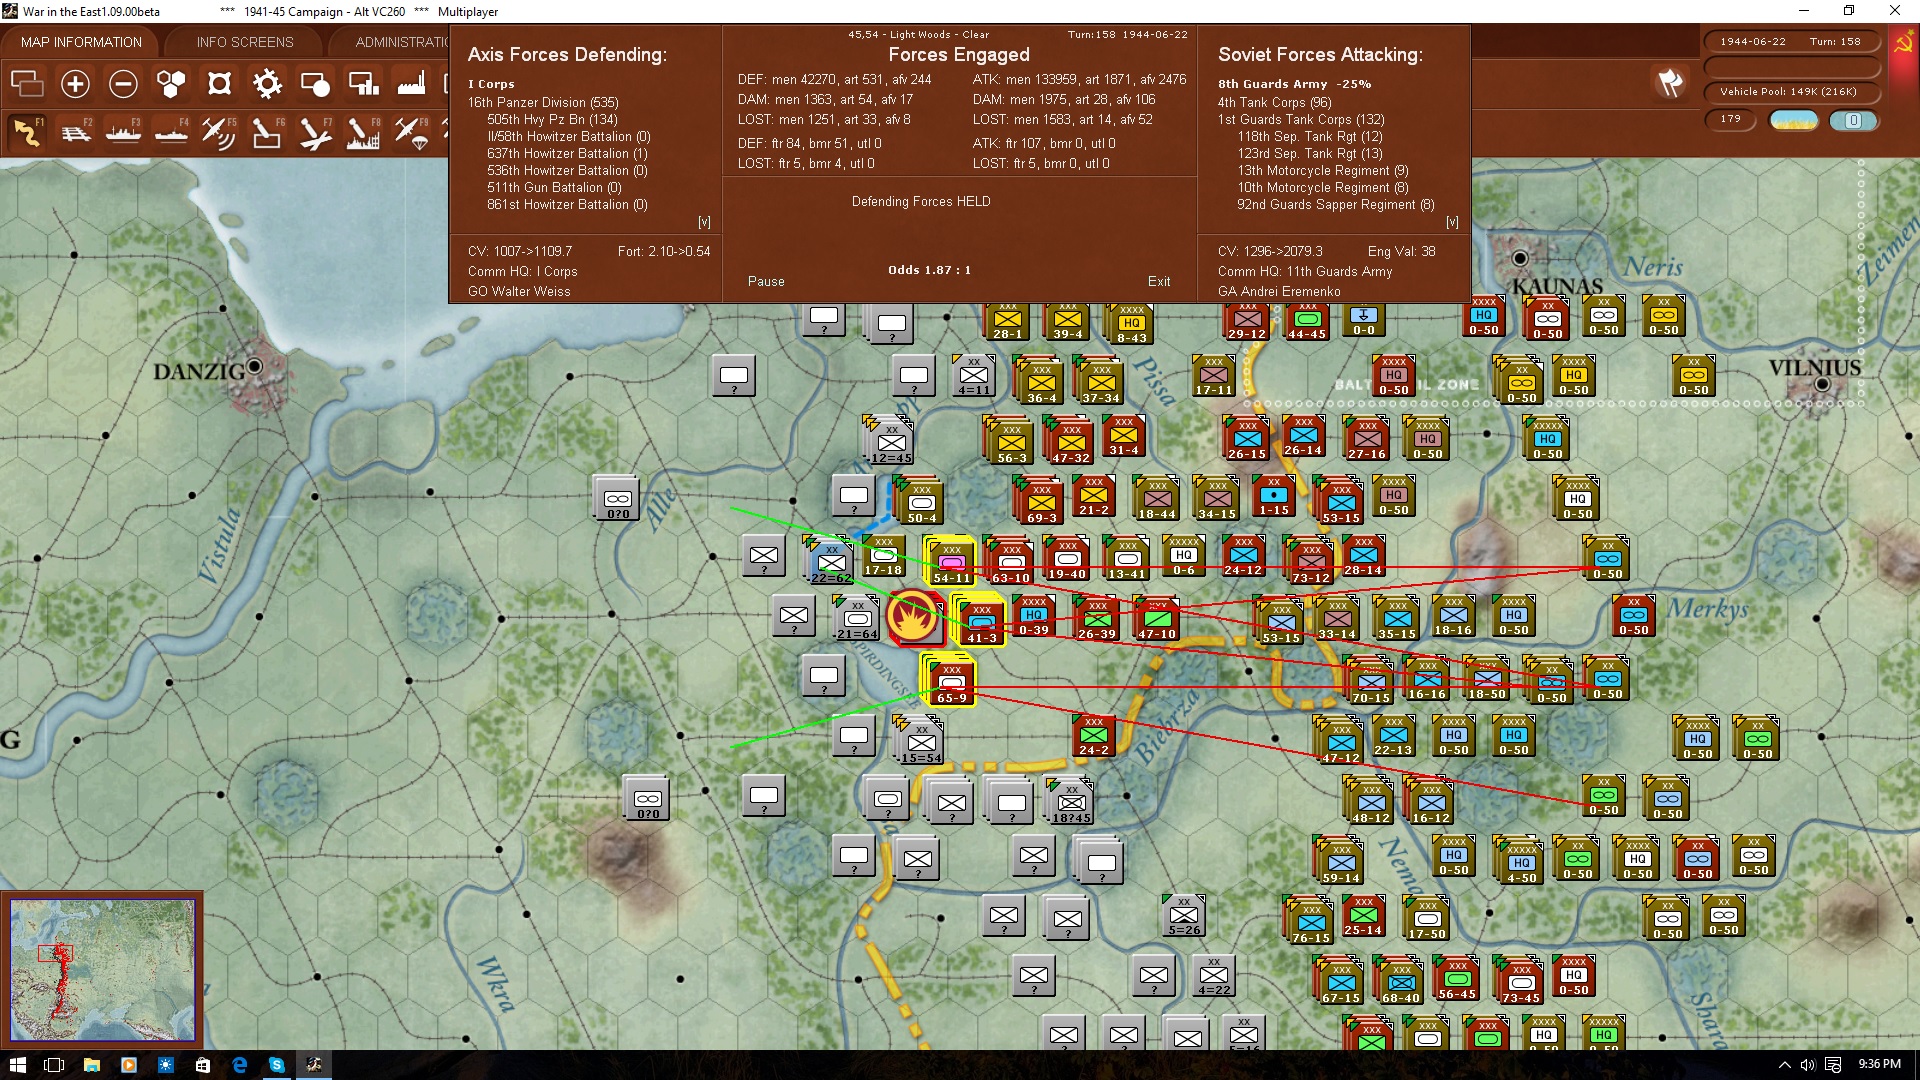
Task: Select the highlighted 54-11 Soviet unit
Action: coord(951,562)
